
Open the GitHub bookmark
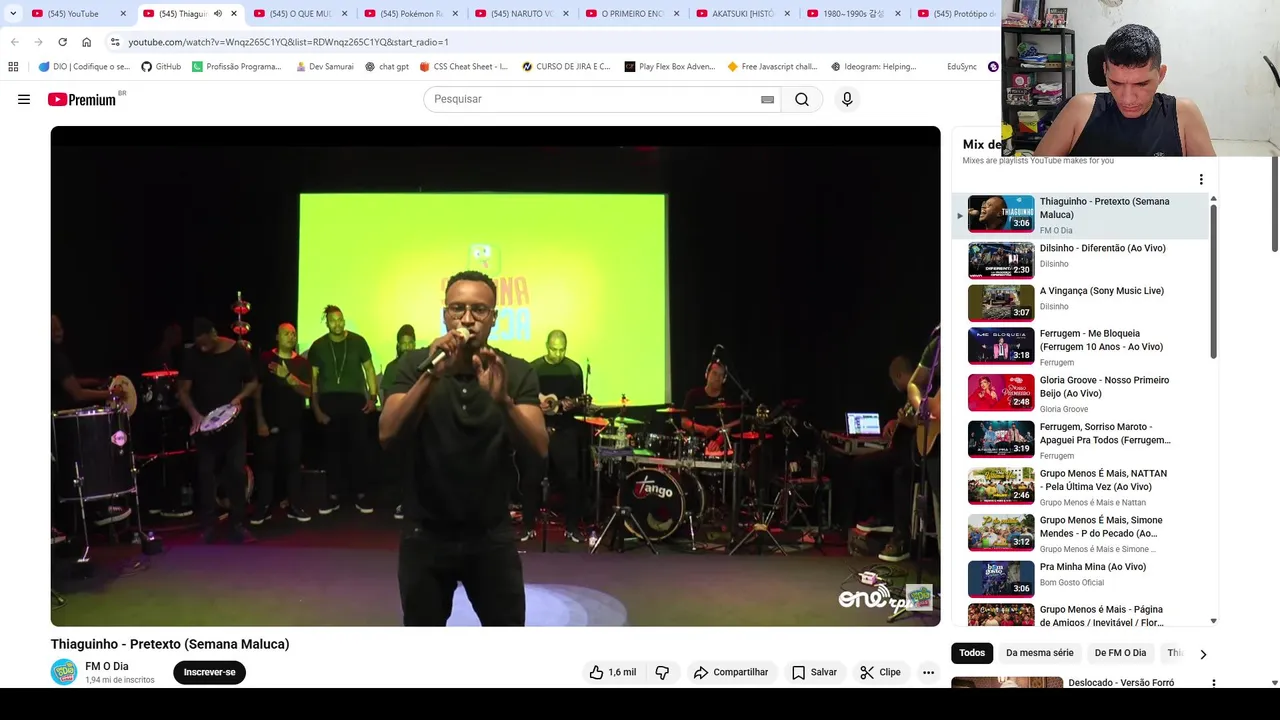tap(161, 67)
